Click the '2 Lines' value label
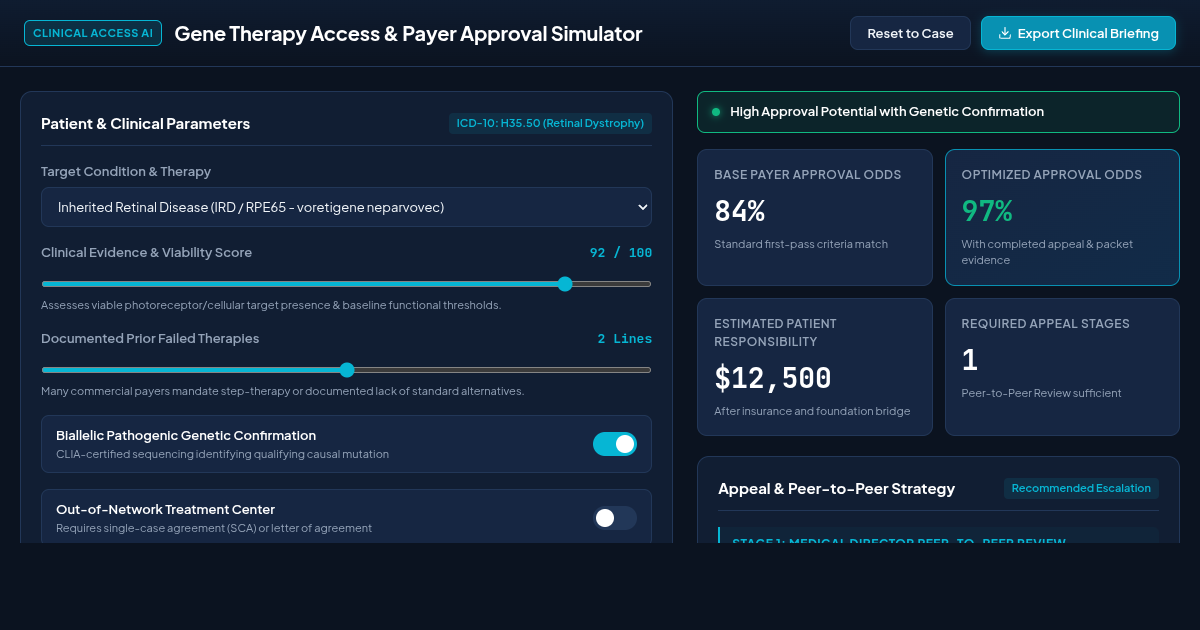1200x630 pixels. point(625,339)
